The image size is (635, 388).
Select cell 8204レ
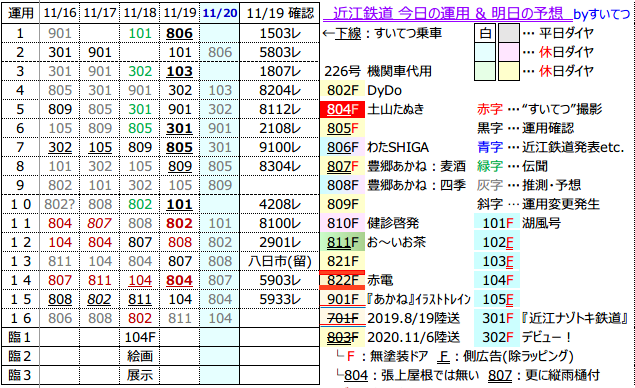pyautogui.click(x=280, y=90)
